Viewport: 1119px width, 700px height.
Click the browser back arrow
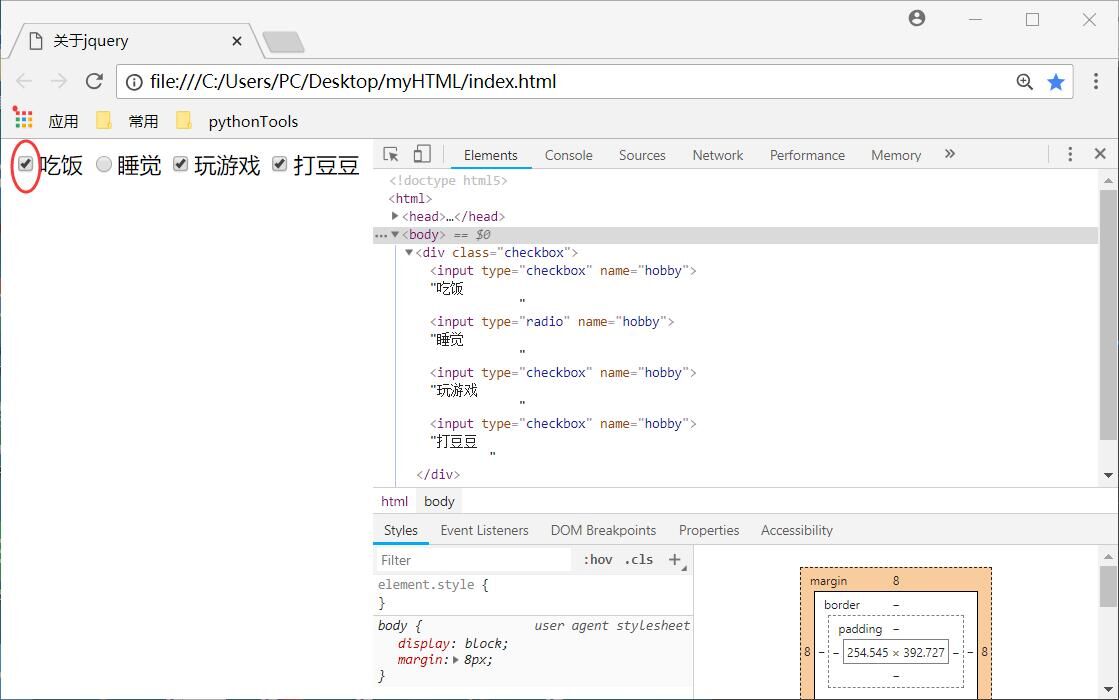(x=24, y=81)
